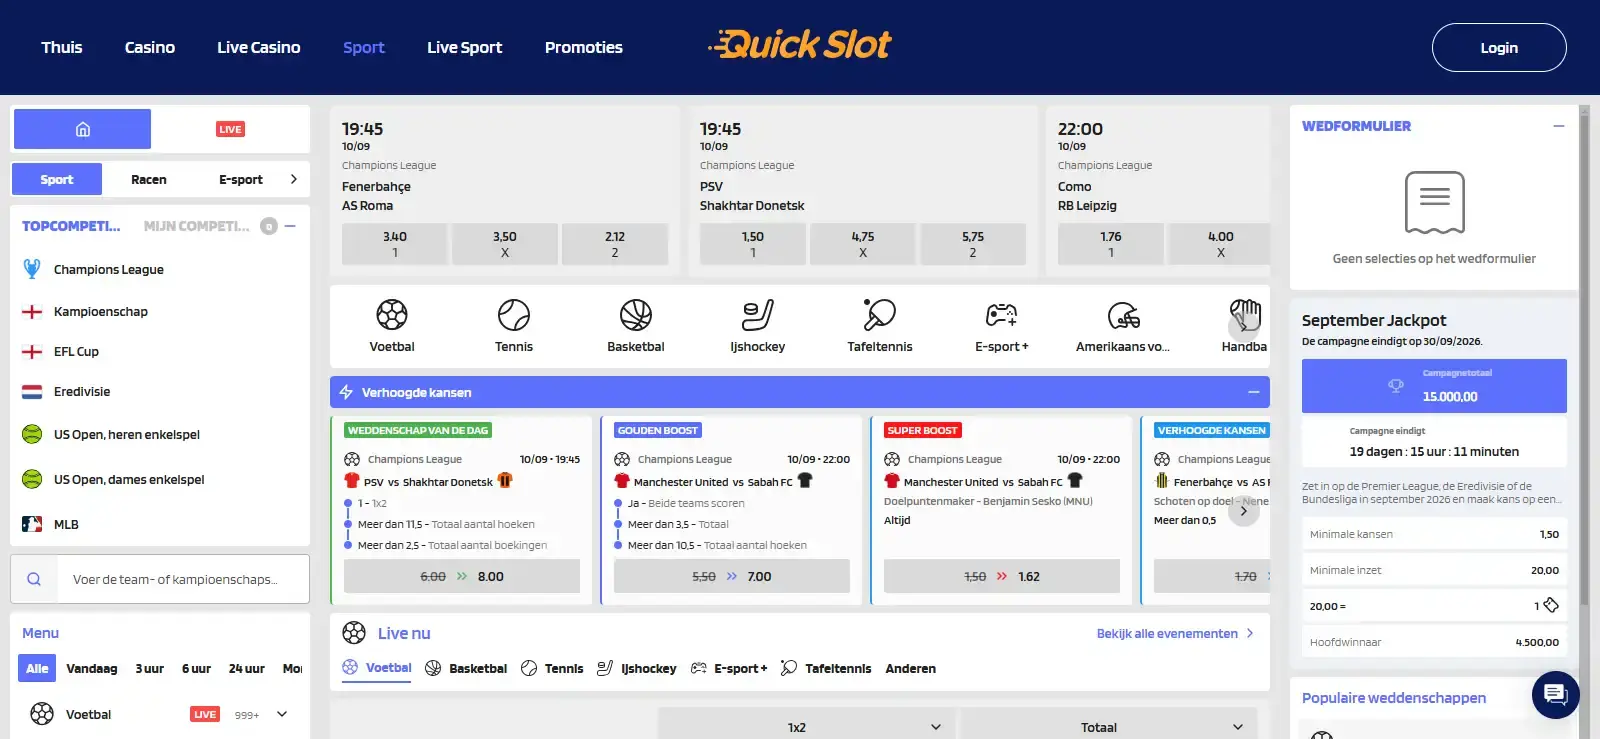
Task: Click the Live nu football icon
Action: 354,632
